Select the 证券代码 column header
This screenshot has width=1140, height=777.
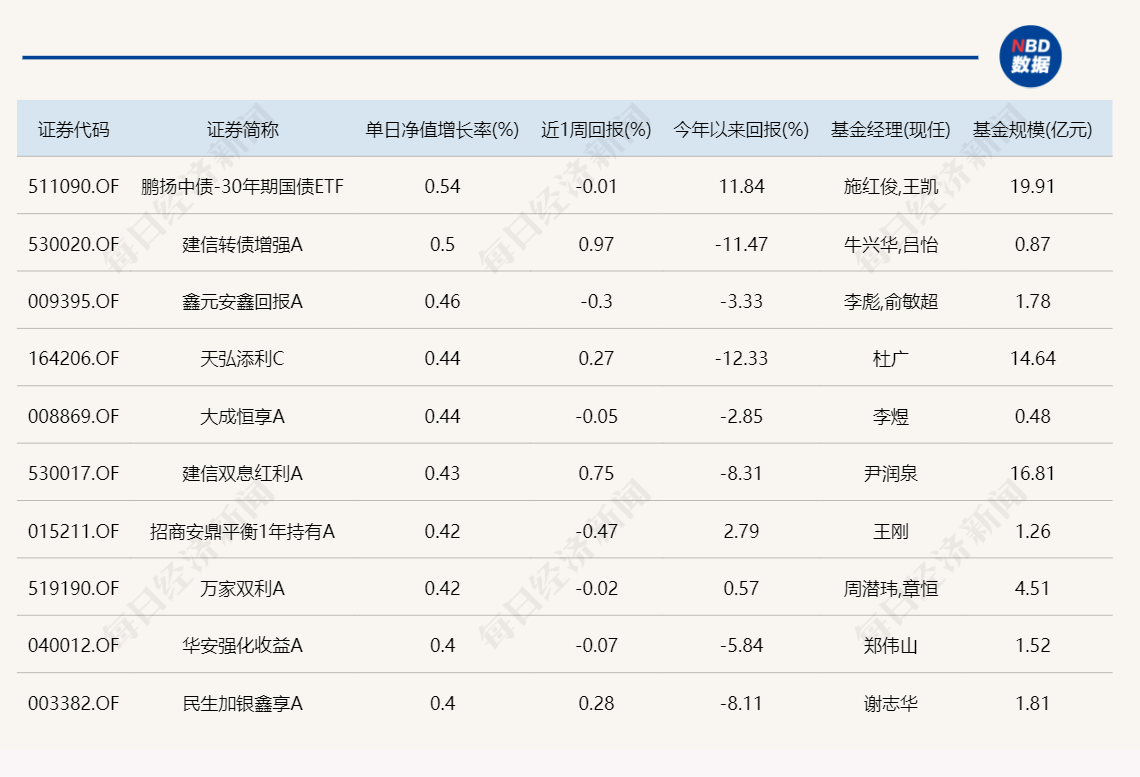tap(73, 129)
